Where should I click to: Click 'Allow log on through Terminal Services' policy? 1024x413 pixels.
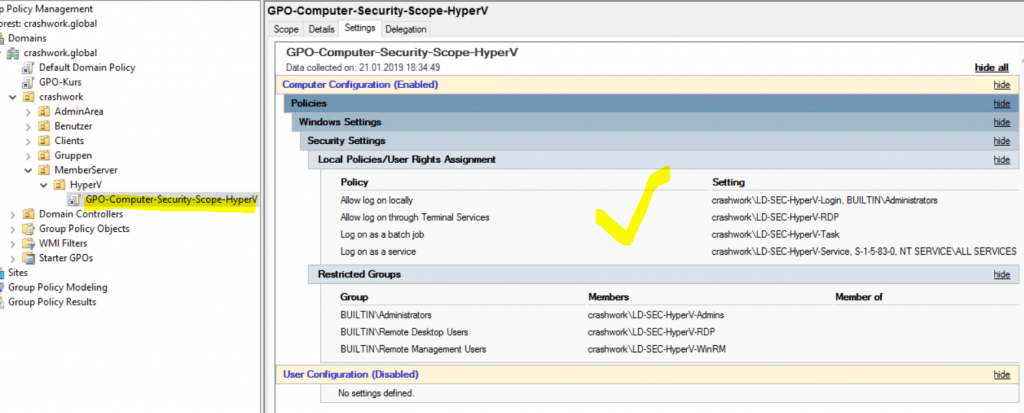(415, 217)
